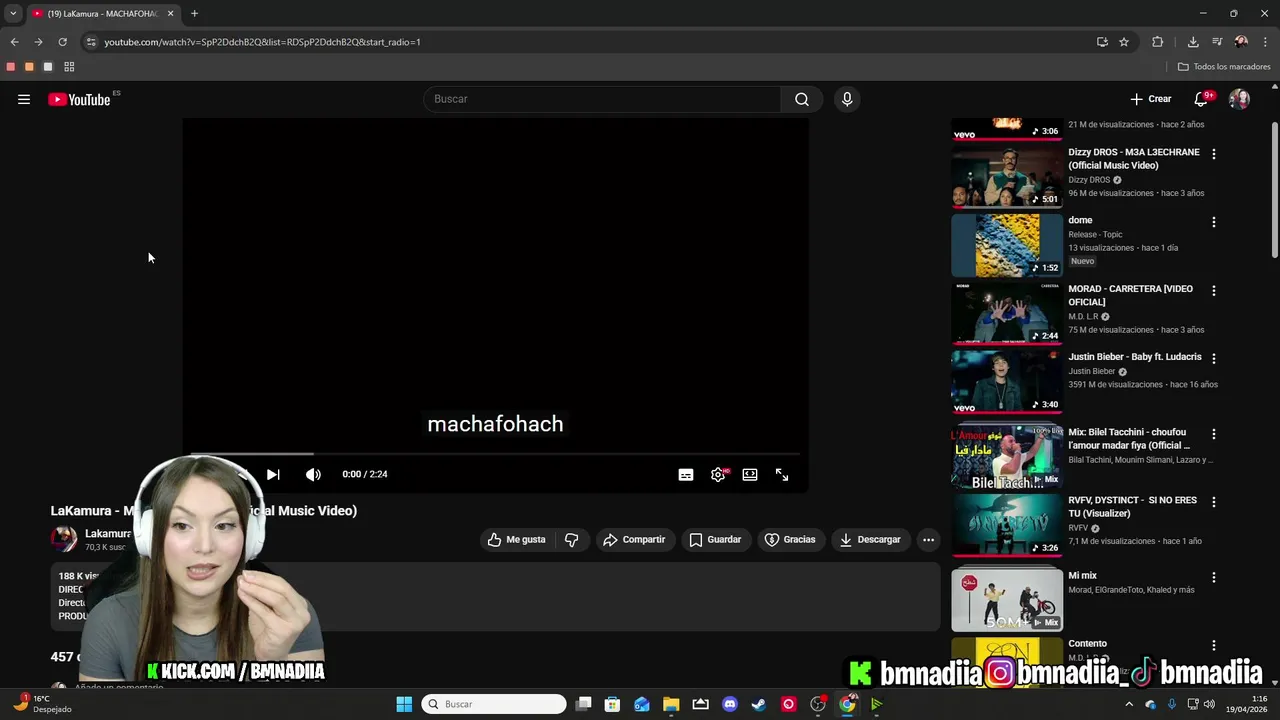Bookmark this page with star icon
The height and width of the screenshot is (720, 1280).
1124,42
